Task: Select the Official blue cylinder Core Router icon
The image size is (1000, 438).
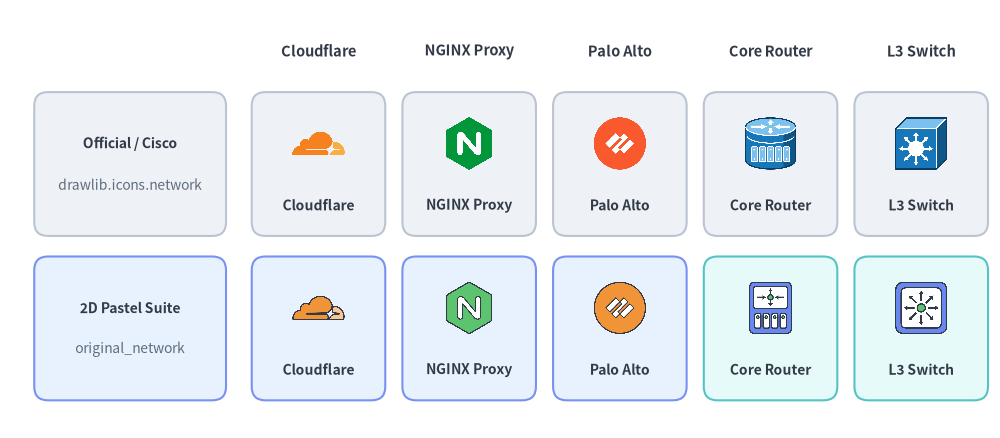Action: coord(770,143)
